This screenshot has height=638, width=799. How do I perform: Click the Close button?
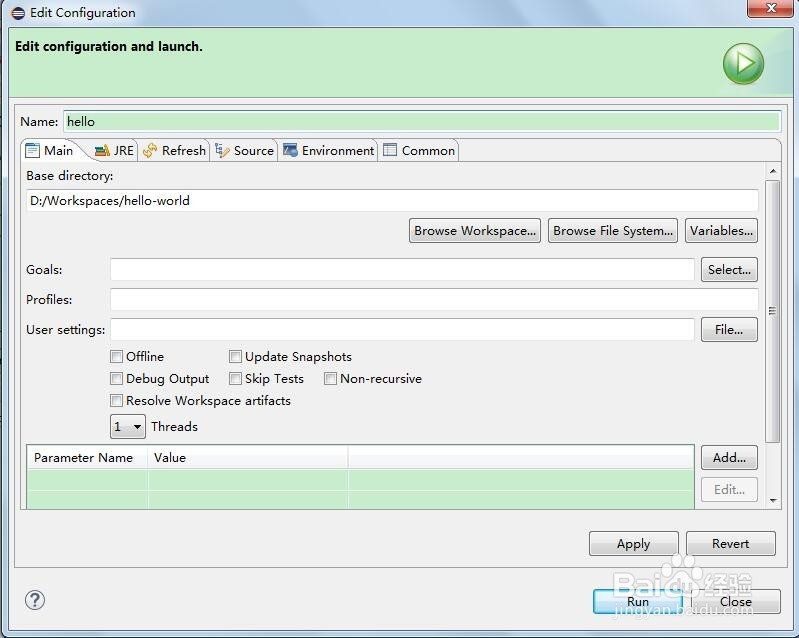click(735, 602)
